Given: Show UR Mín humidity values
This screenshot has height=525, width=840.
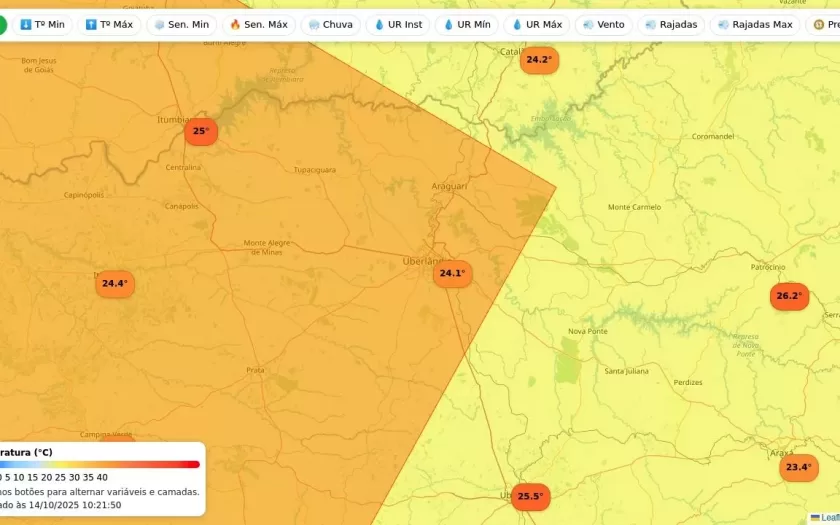Looking at the screenshot, I should (467, 25).
